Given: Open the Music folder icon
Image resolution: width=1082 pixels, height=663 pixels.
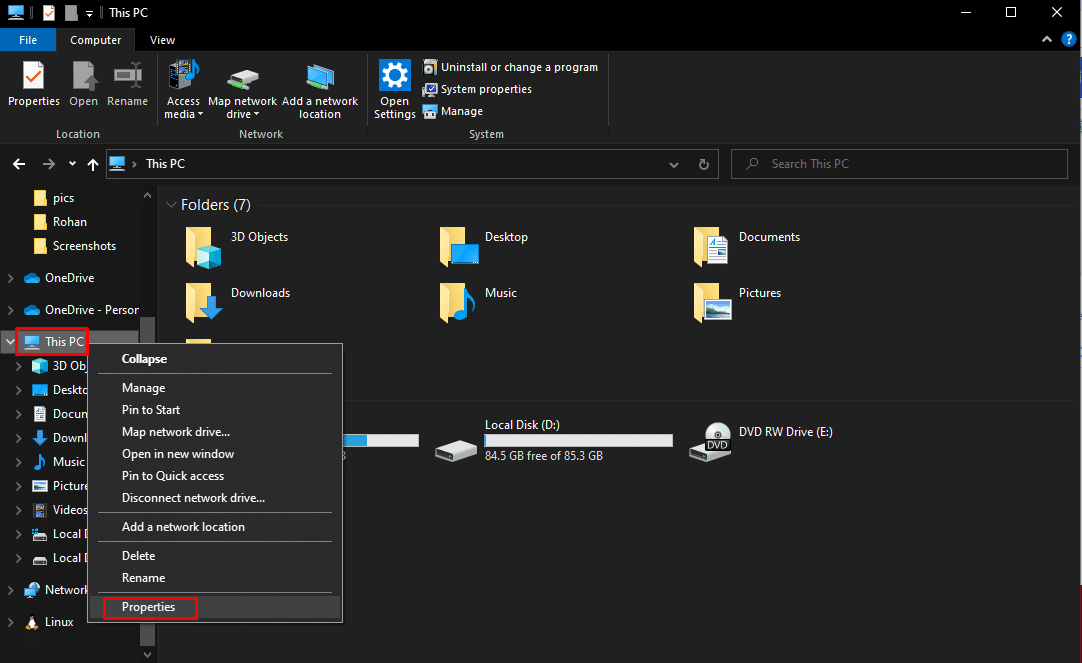Looking at the screenshot, I should [458, 302].
